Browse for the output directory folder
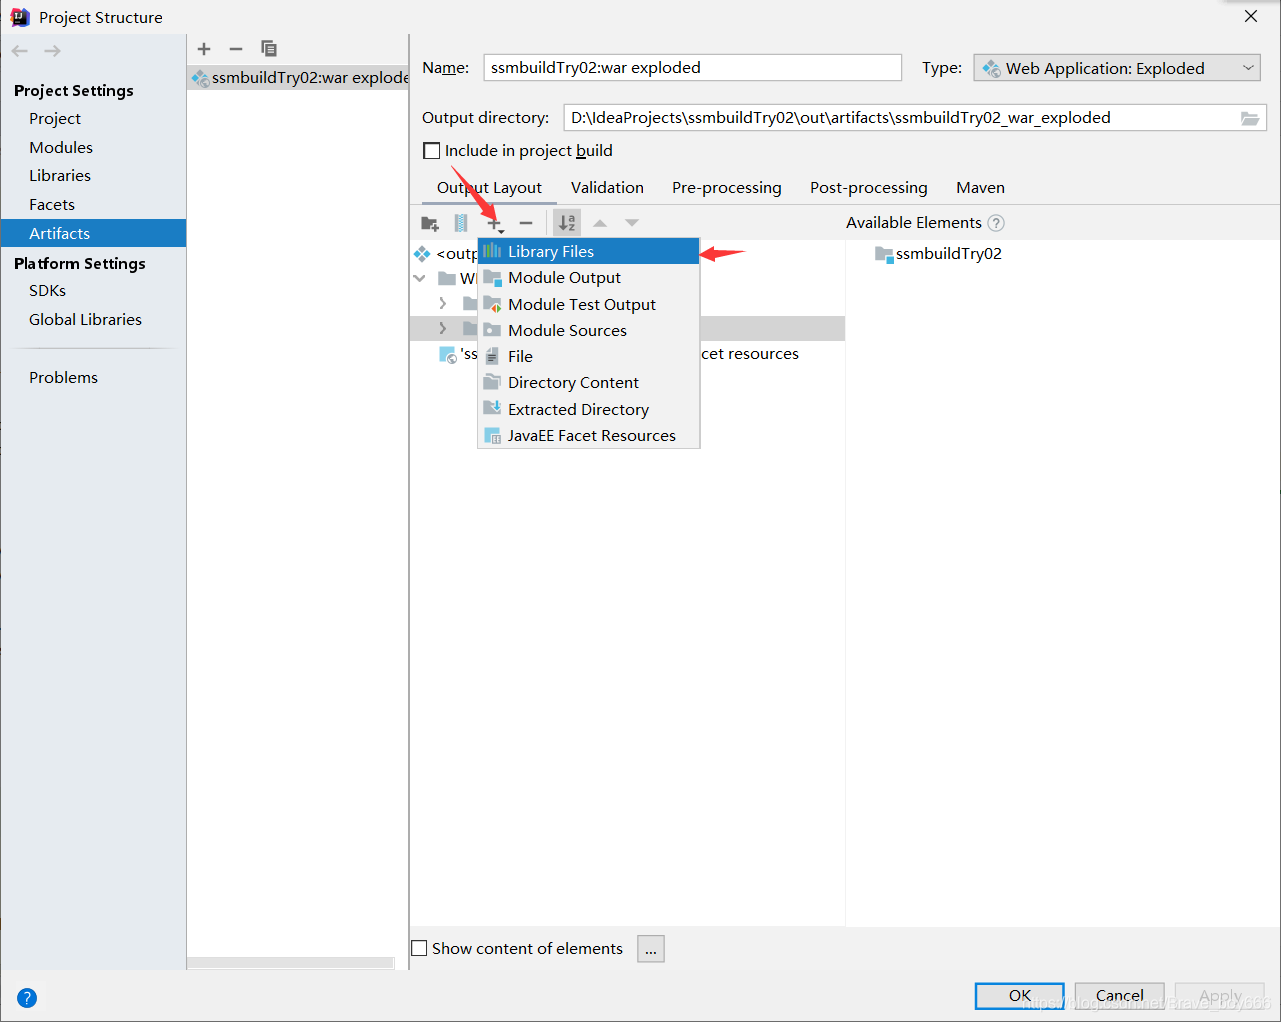The height and width of the screenshot is (1022, 1281). tap(1250, 118)
